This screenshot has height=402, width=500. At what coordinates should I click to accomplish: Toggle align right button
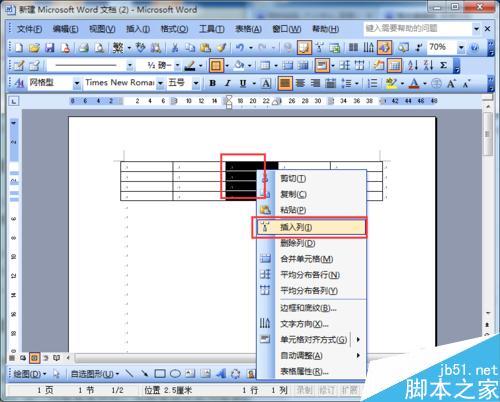(x=315, y=83)
